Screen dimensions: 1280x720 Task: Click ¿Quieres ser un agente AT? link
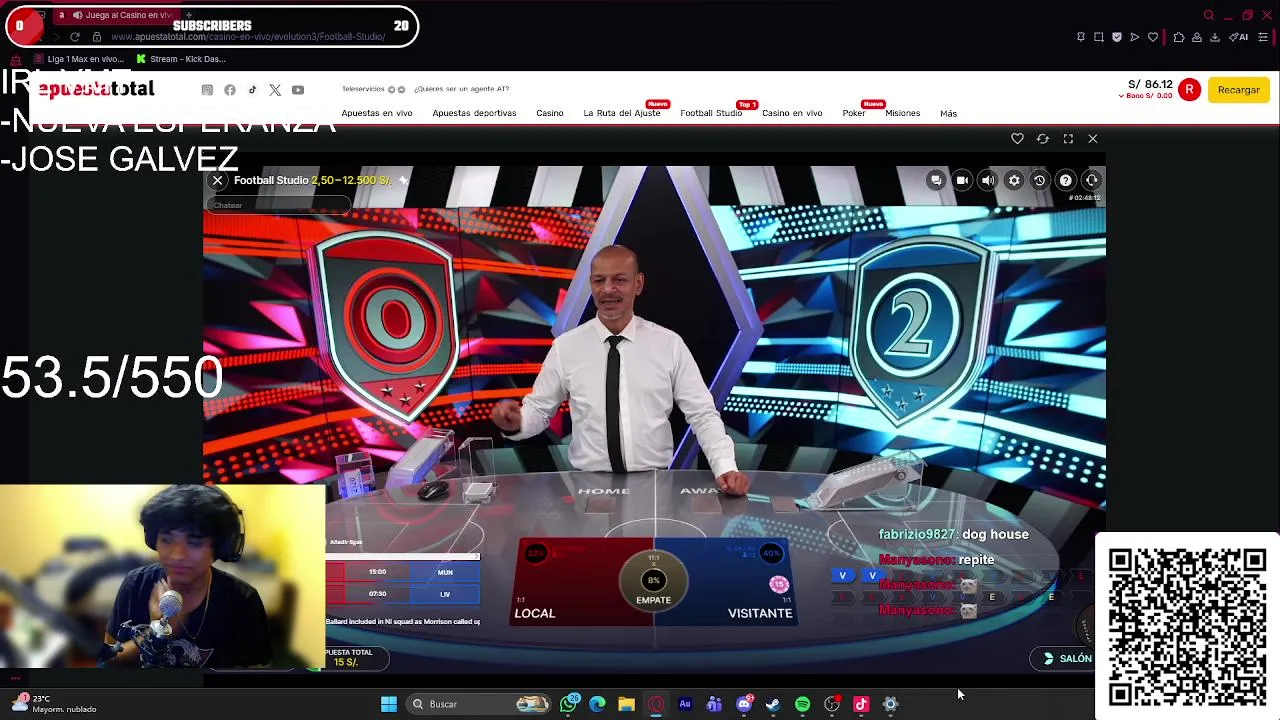[x=462, y=89]
